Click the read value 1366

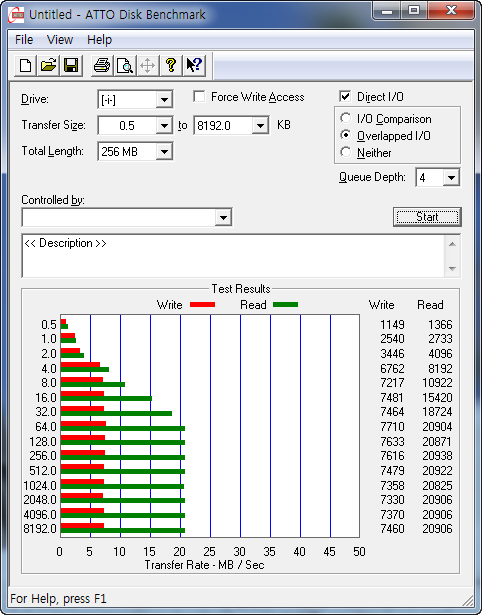pos(440,325)
